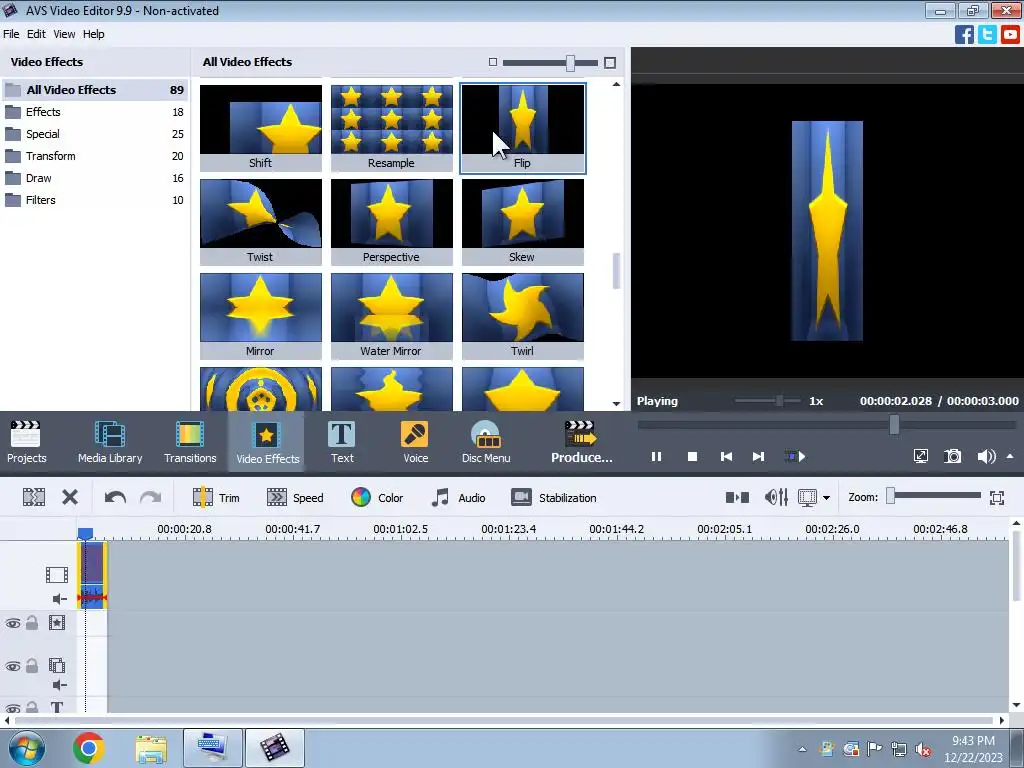Redo the last action
The height and width of the screenshot is (768, 1024).
tap(150, 498)
